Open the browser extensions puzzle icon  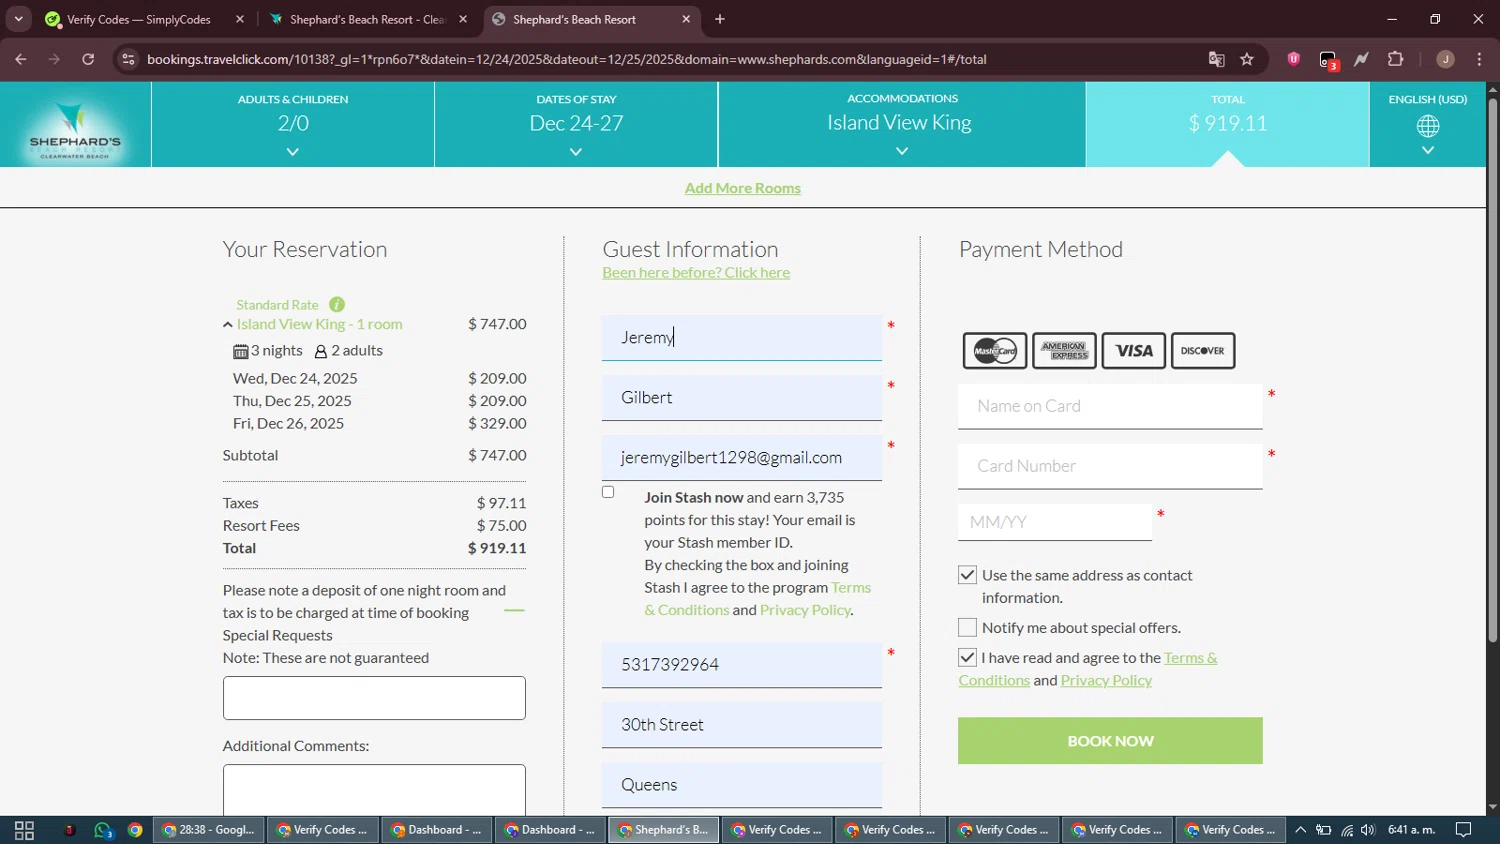[x=1396, y=59]
